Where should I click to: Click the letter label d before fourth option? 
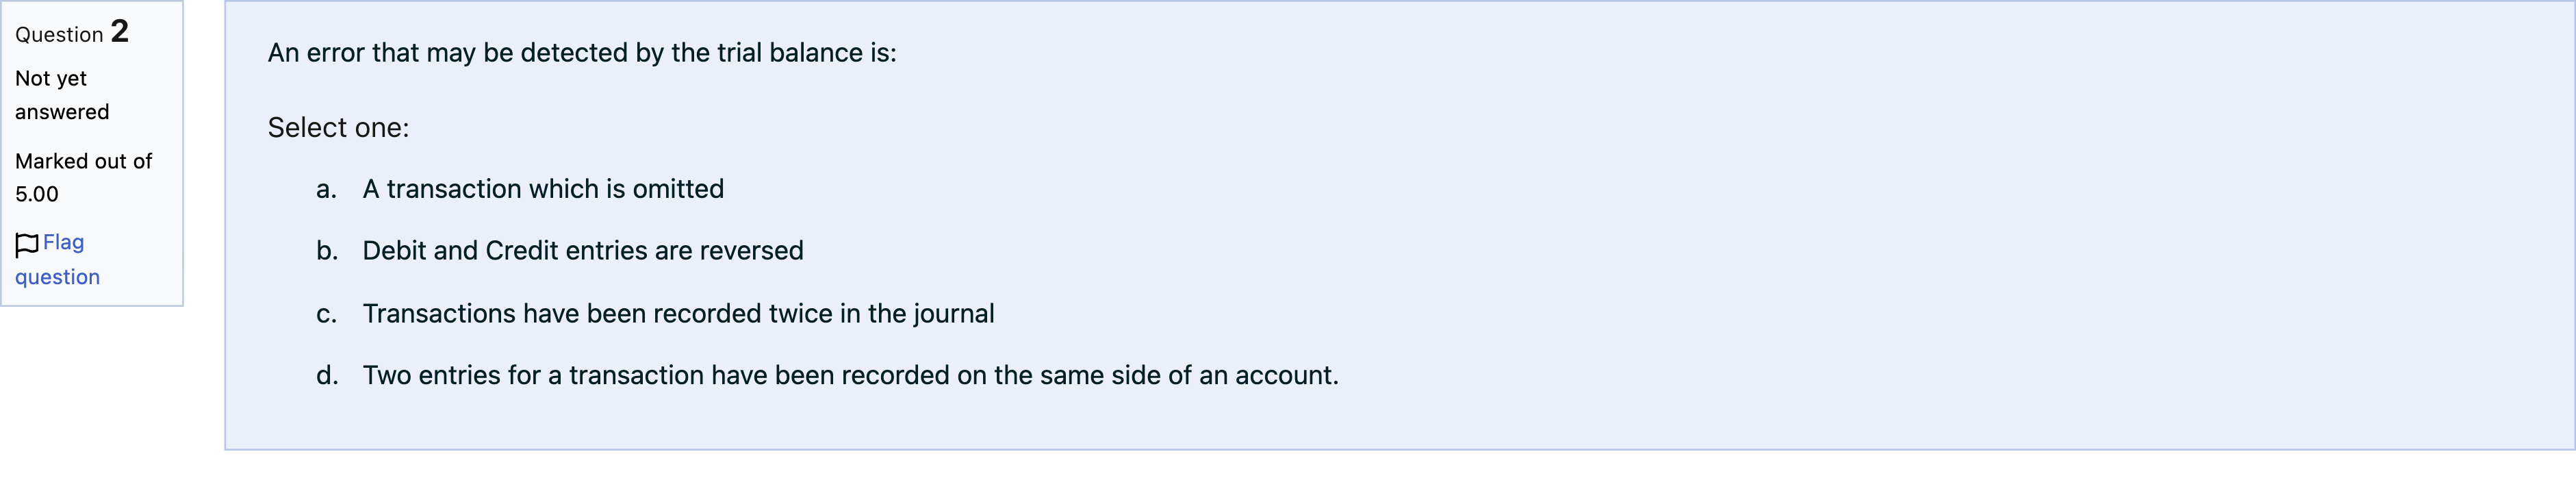[325, 376]
